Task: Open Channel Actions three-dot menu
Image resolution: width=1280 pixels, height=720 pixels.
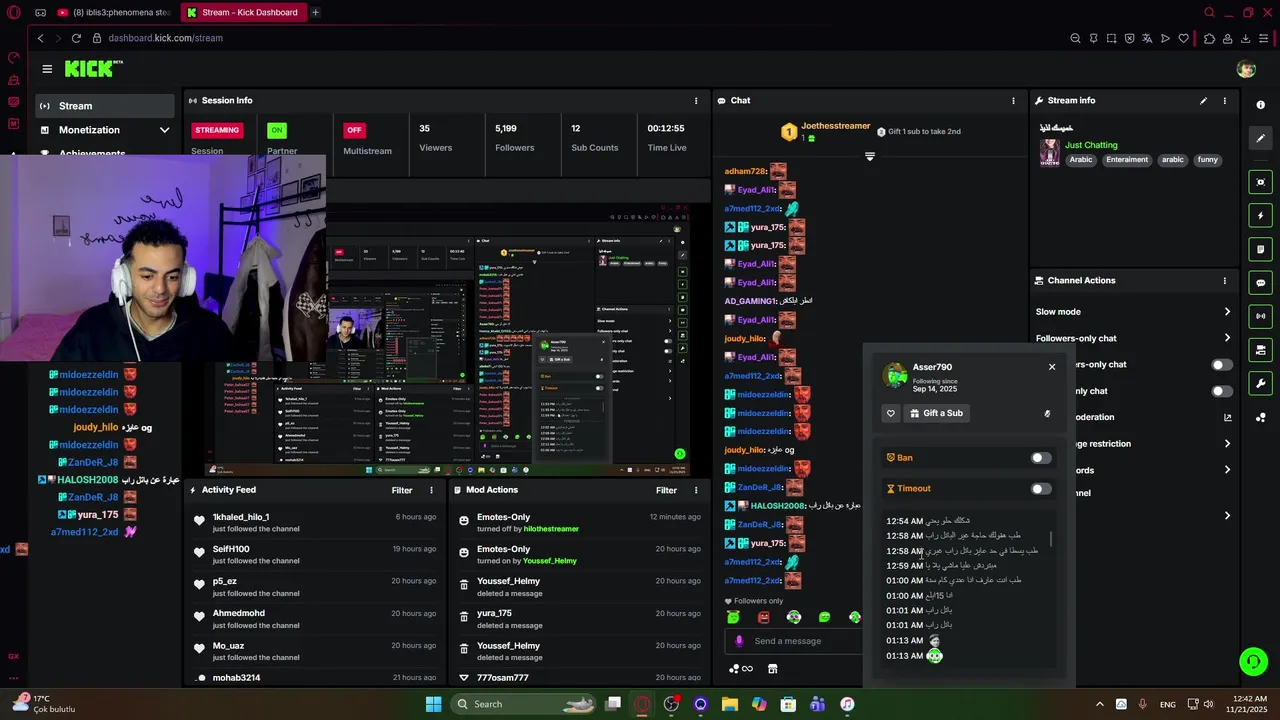Action: (1224, 281)
